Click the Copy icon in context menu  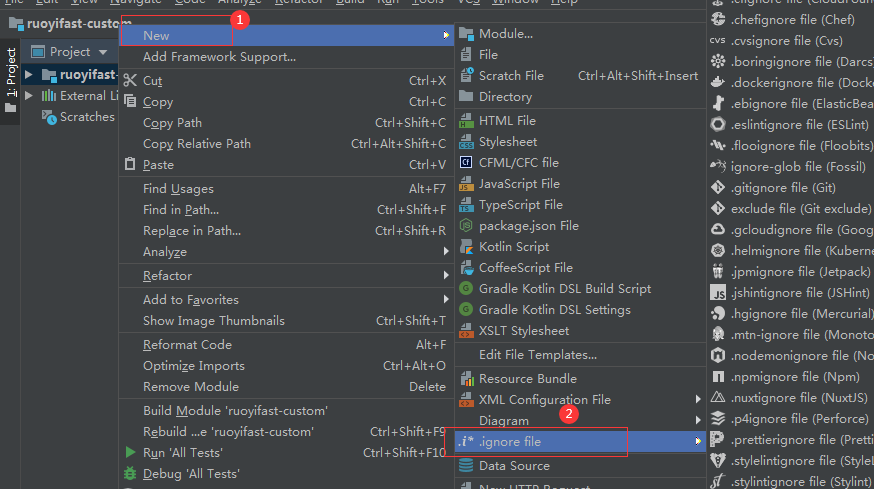pyautogui.click(x=130, y=101)
